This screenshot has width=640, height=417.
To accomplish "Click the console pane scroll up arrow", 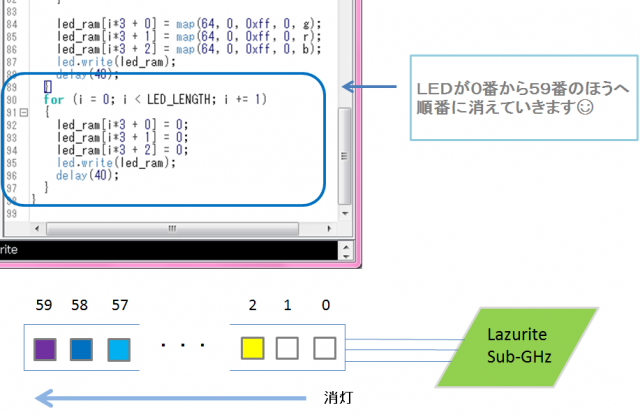I will point(346,247).
